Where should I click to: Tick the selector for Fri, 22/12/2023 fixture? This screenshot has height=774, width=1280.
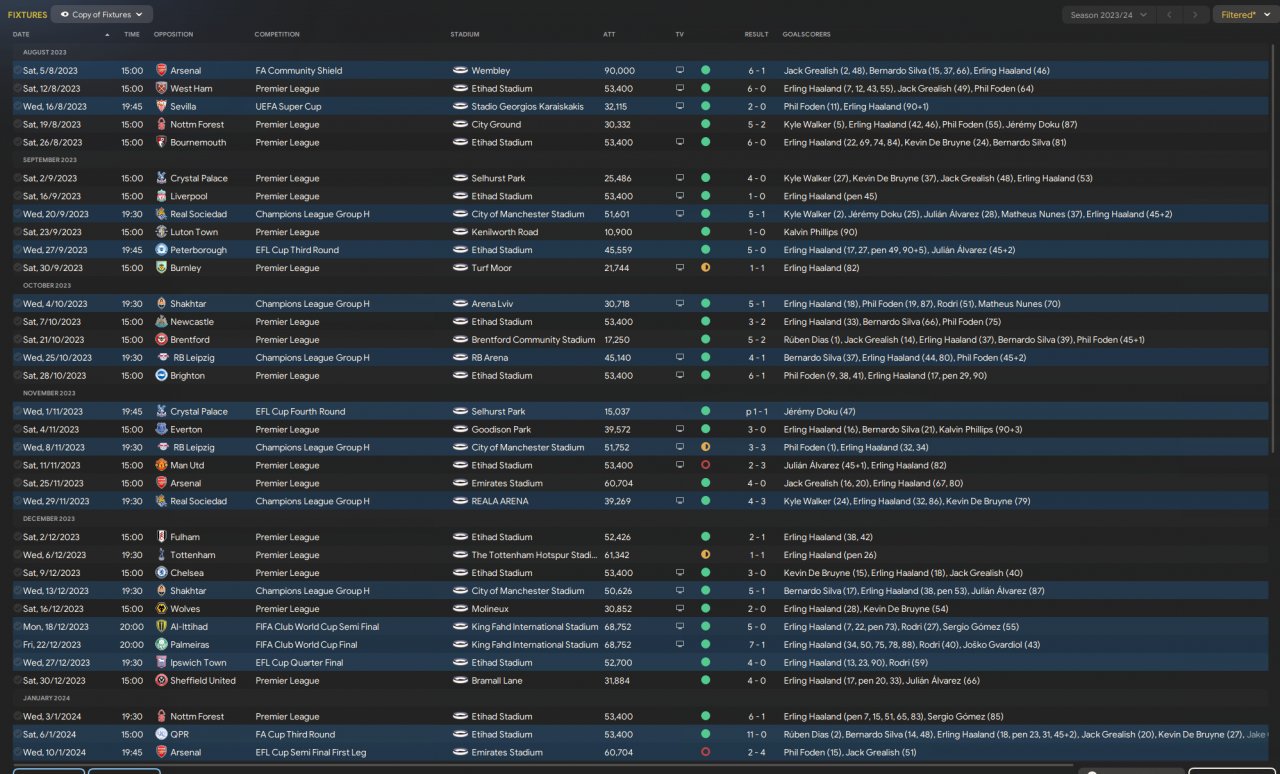(17, 645)
